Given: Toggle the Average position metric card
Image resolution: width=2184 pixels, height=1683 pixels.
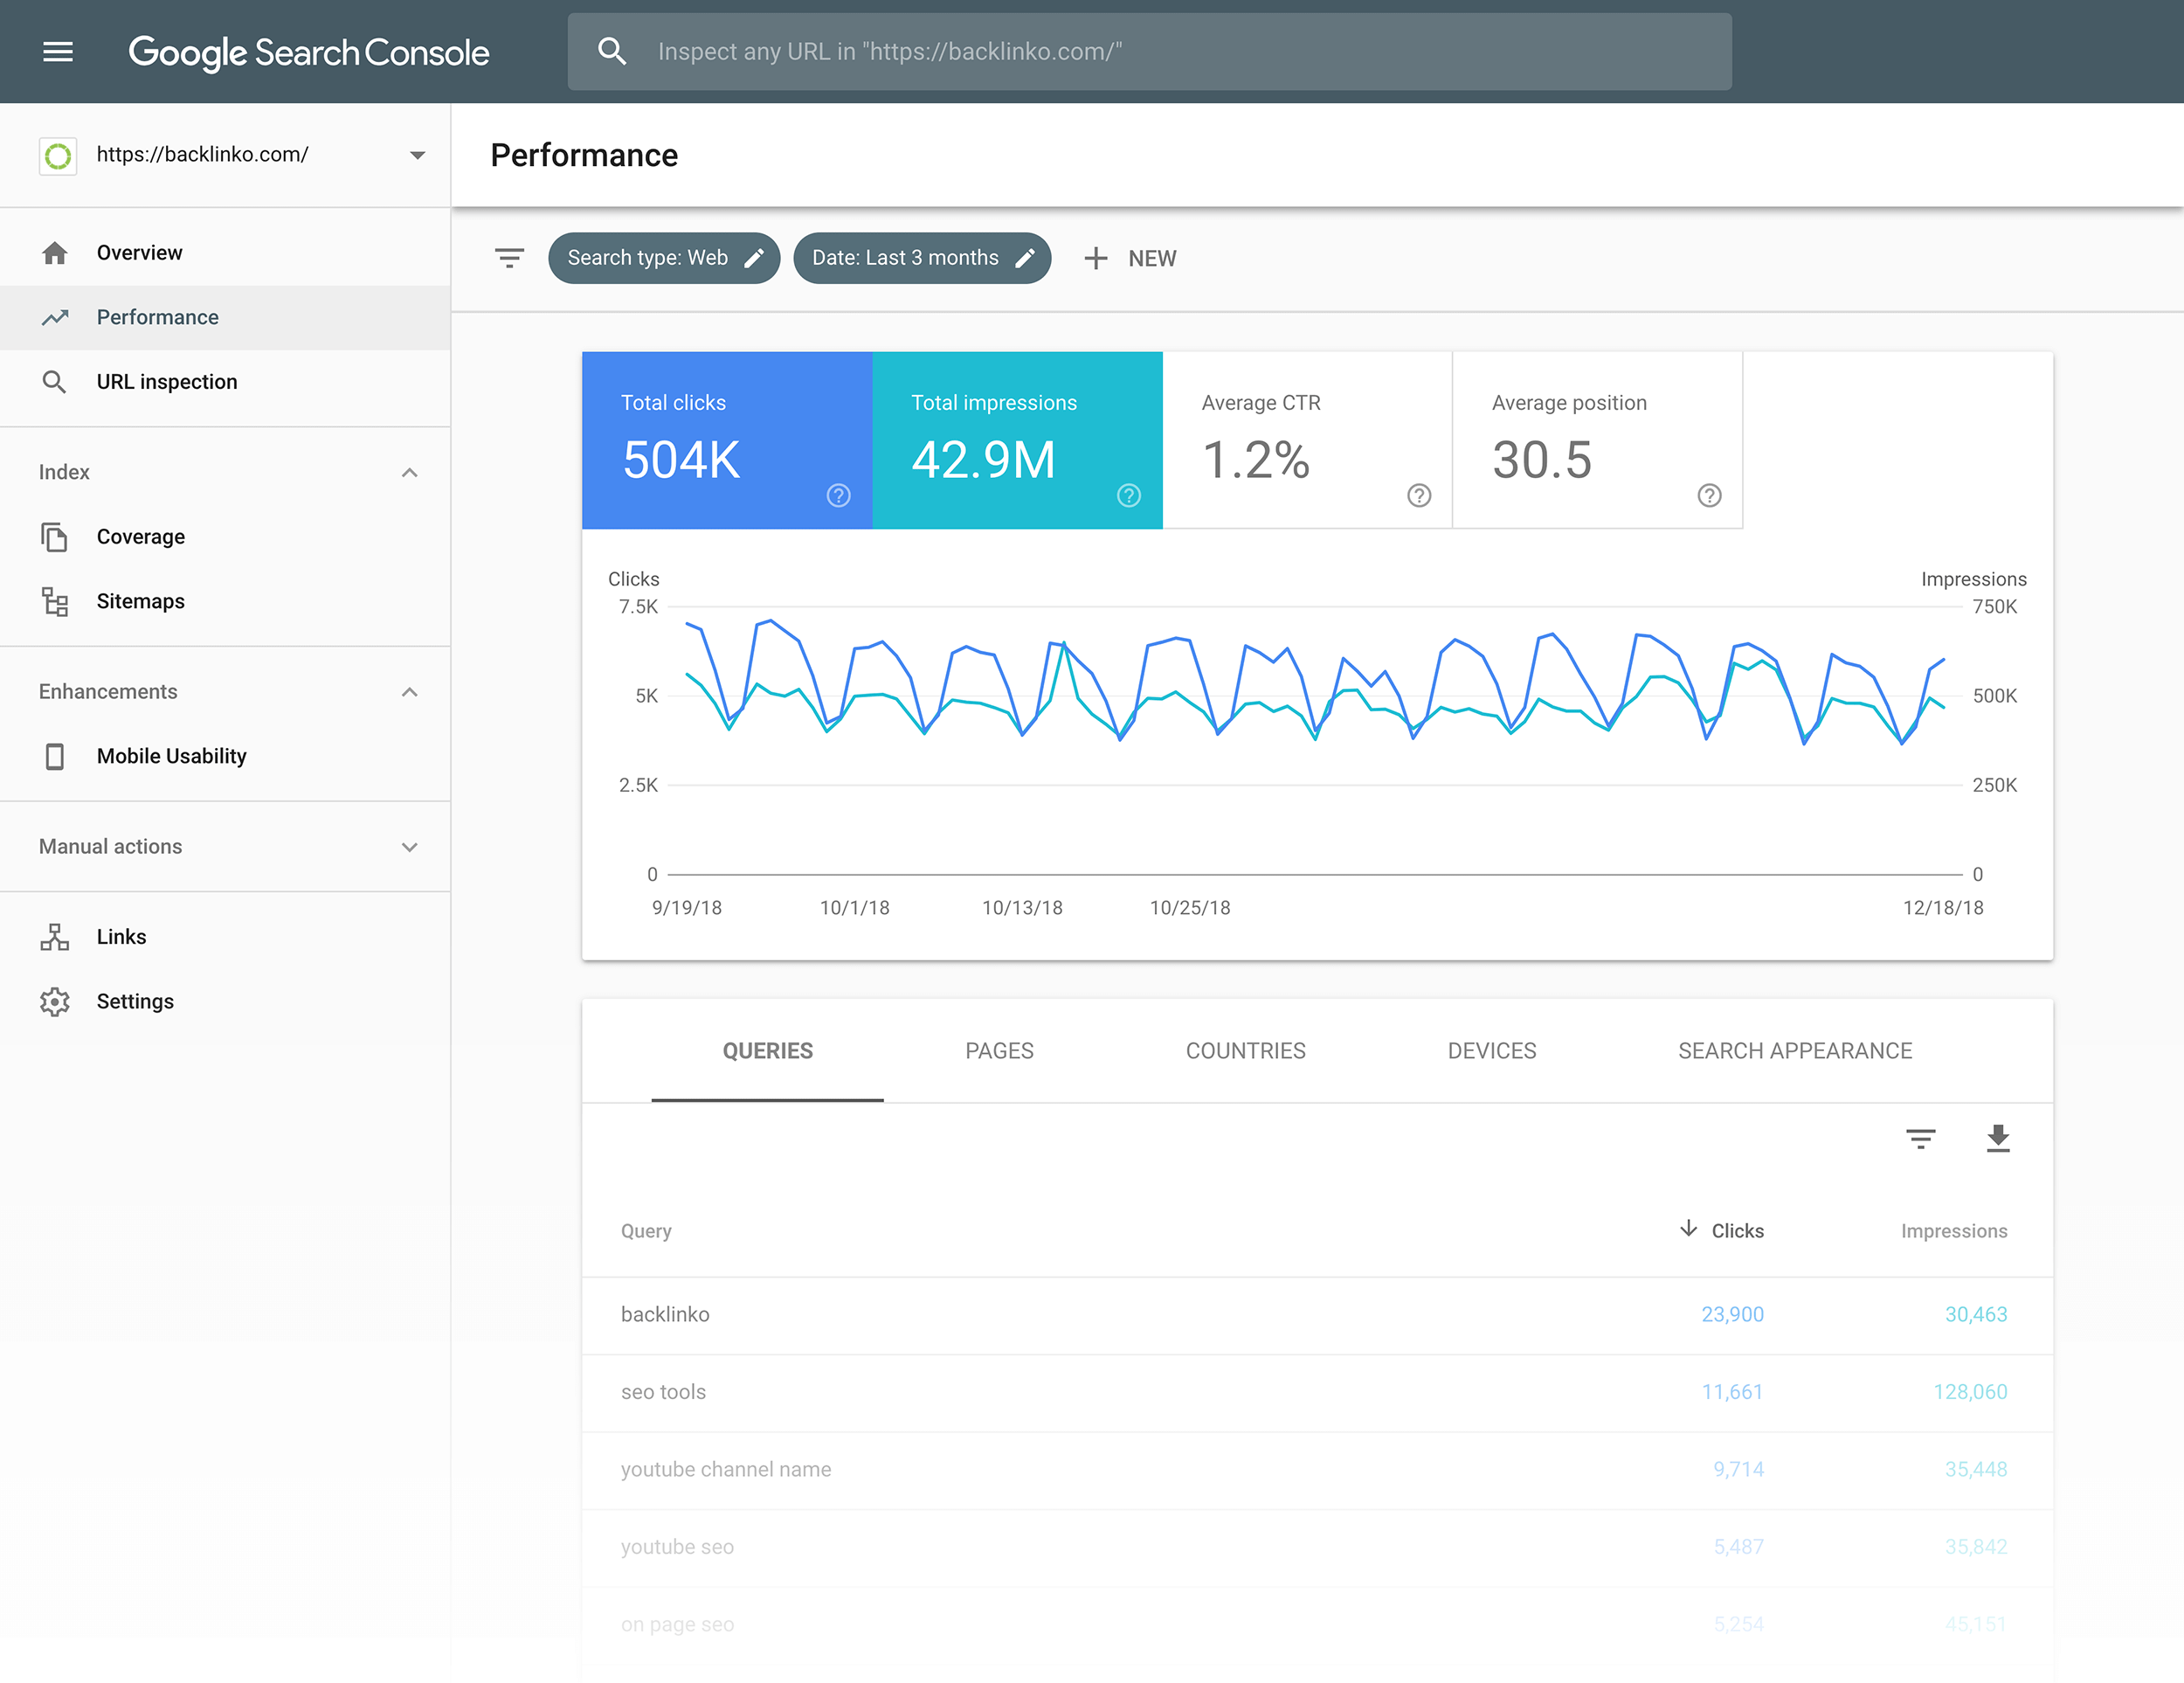Looking at the screenshot, I should (x=1597, y=440).
